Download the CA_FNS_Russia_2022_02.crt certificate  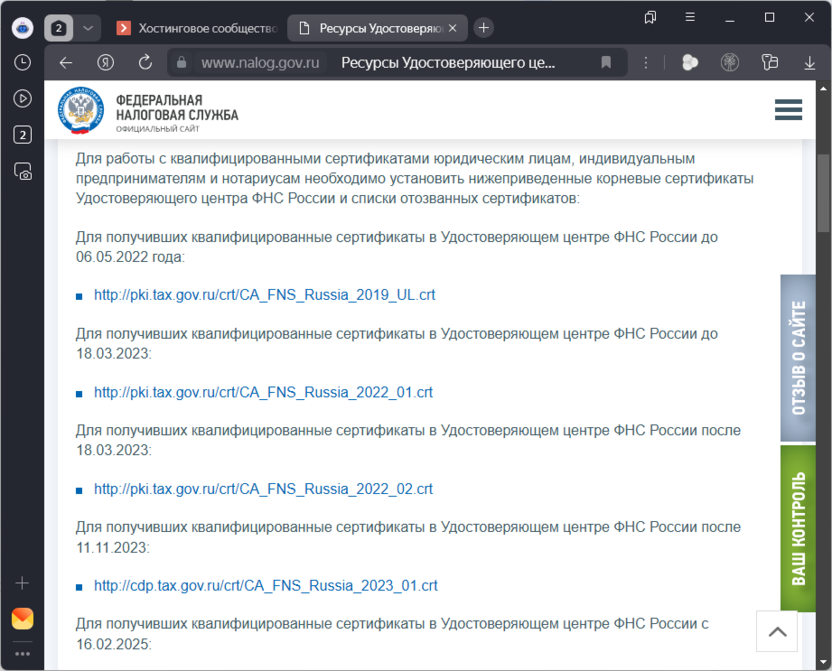[263, 489]
